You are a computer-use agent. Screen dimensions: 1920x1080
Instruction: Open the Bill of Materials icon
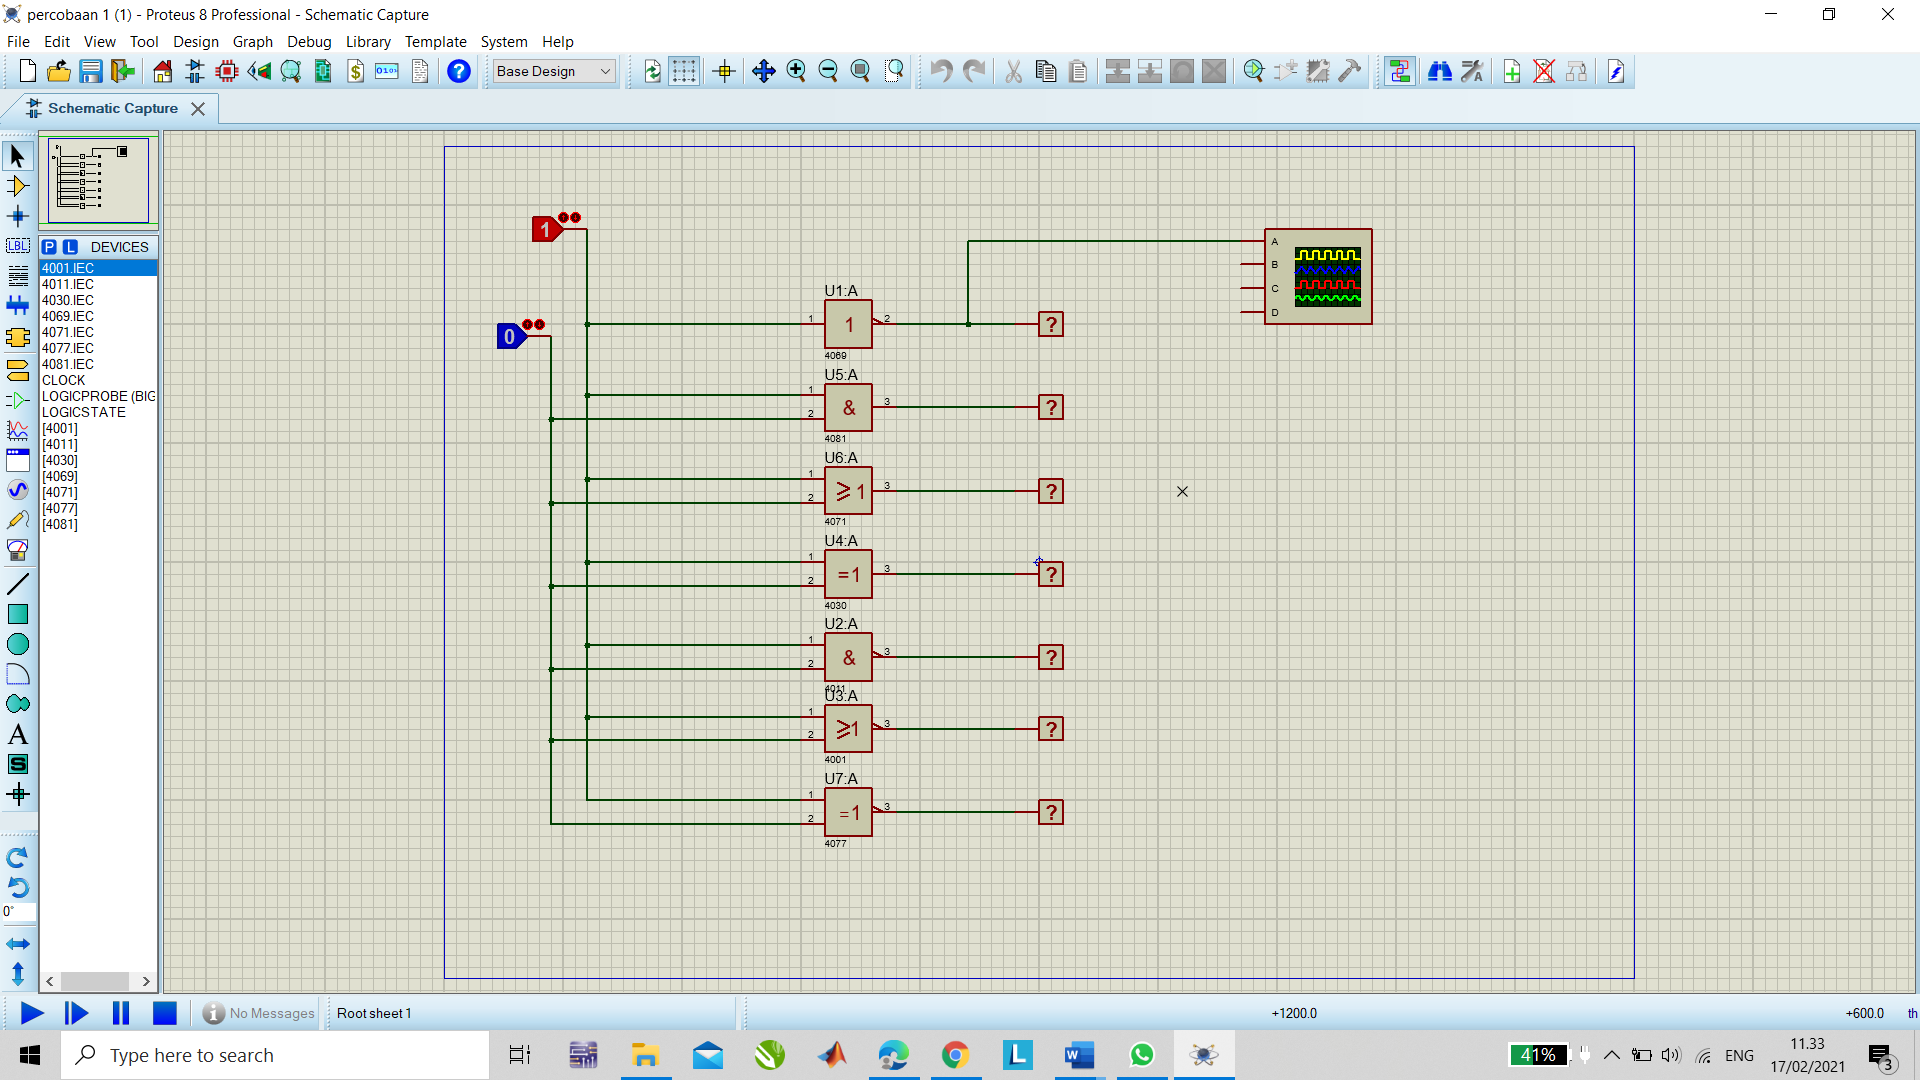(355, 71)
